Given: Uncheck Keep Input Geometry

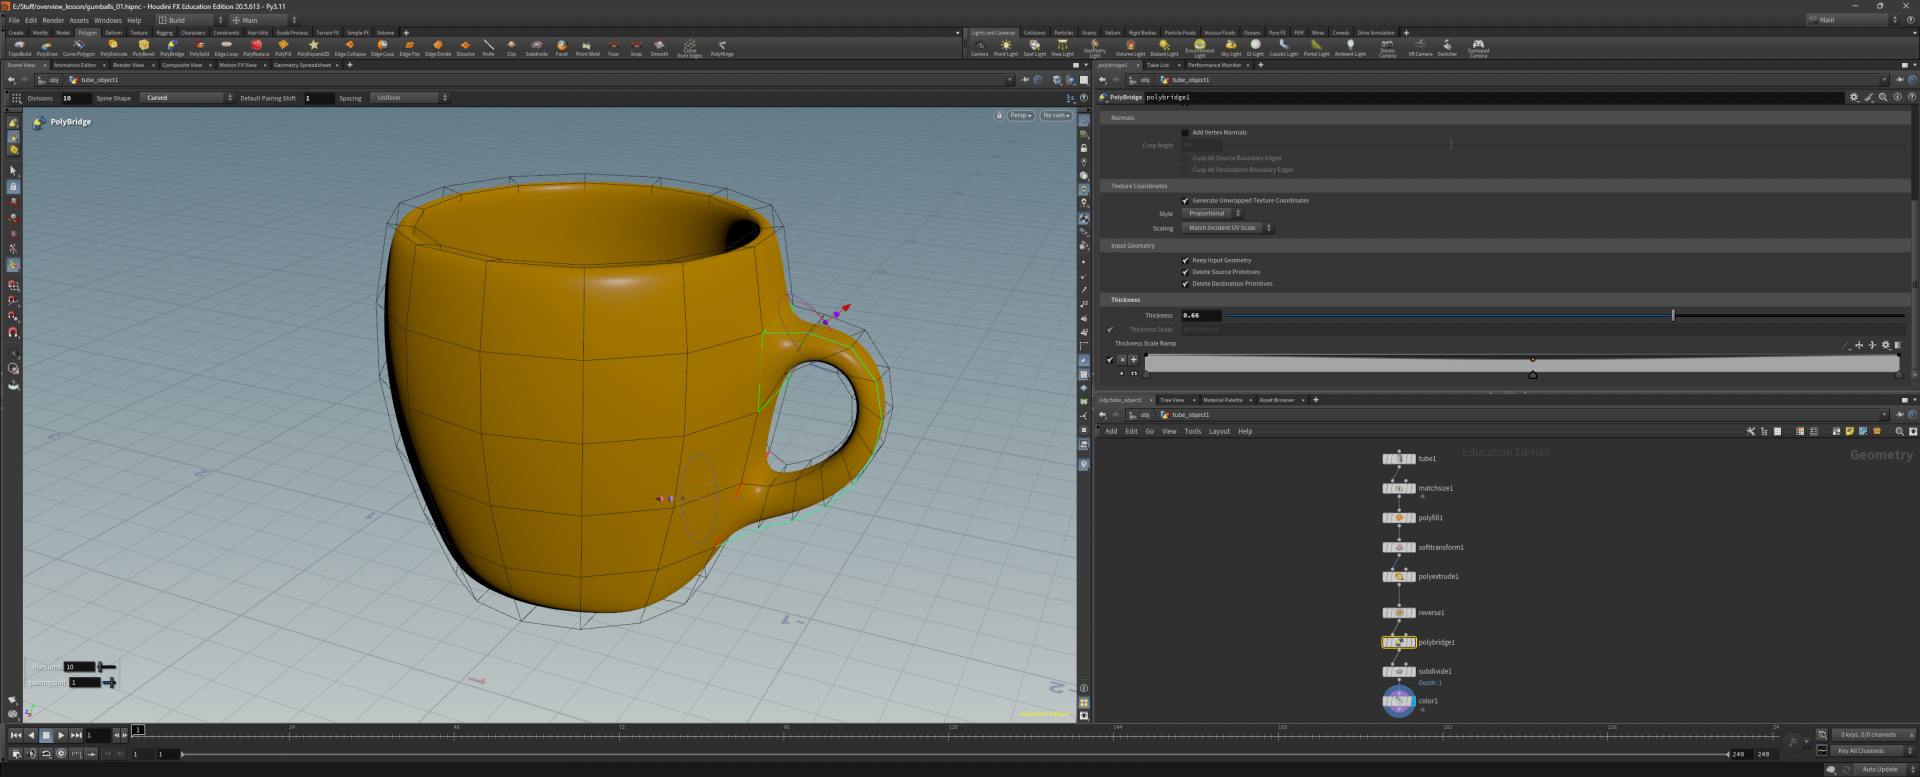Looking at the screenshot, I should (x=1186, y=260).
